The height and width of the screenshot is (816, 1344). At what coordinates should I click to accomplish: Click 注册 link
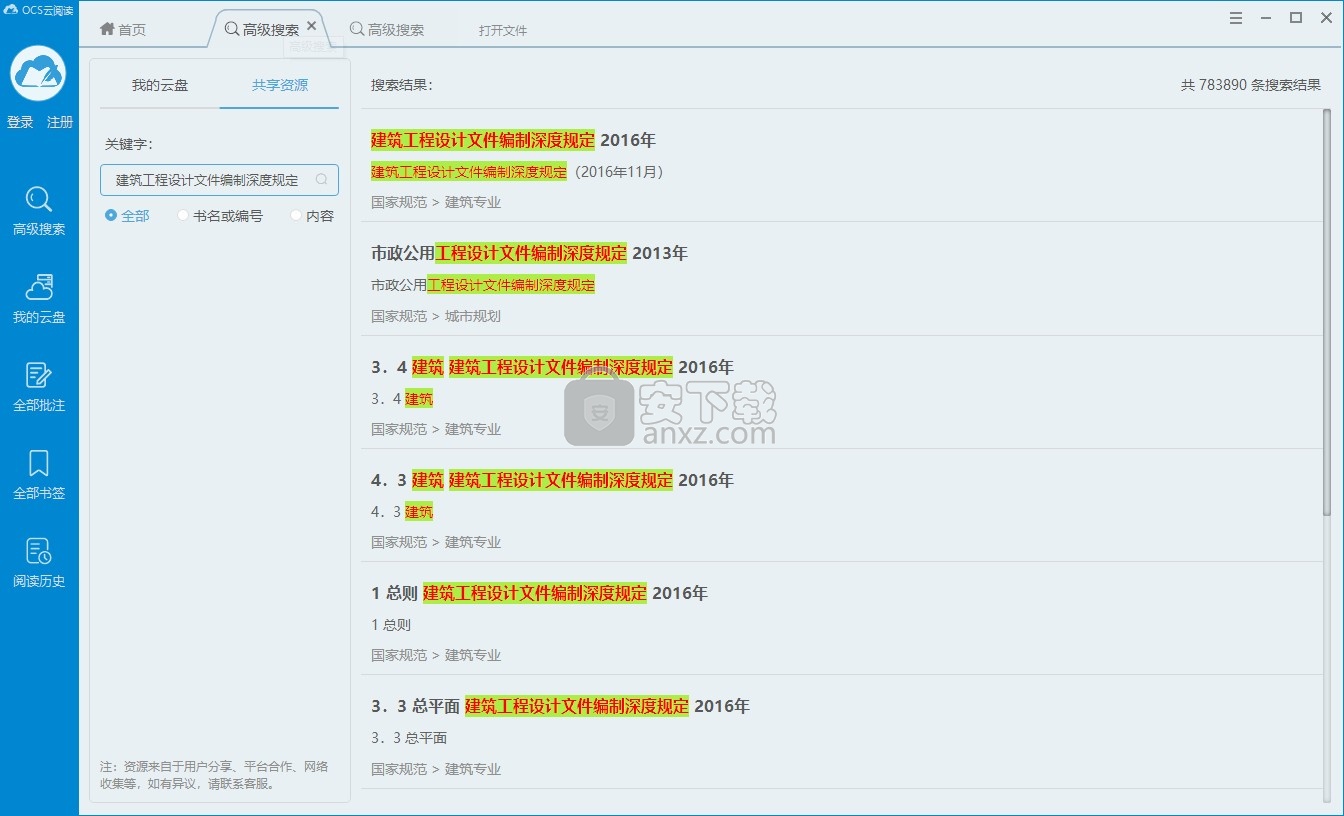coord(60,122)
